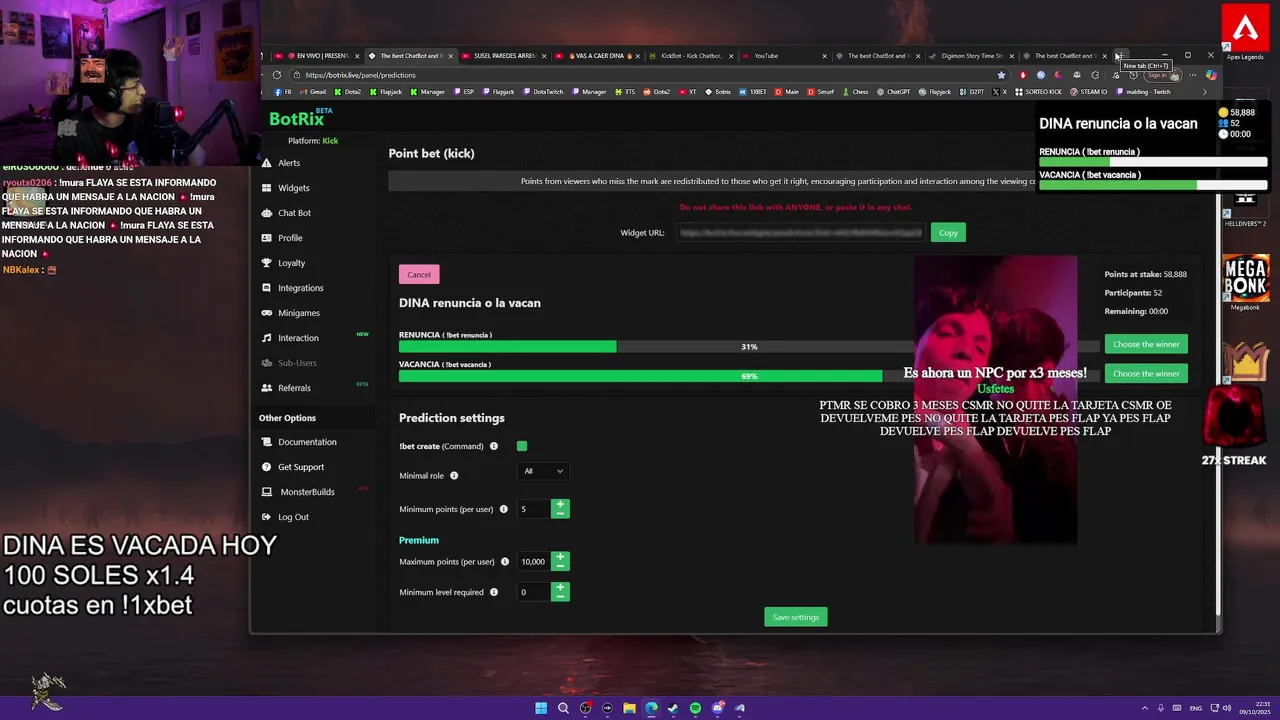Viewport: 1280px width, 720px height.
Task: Open Spotify from the taskbar
Action: pos(695,708)
